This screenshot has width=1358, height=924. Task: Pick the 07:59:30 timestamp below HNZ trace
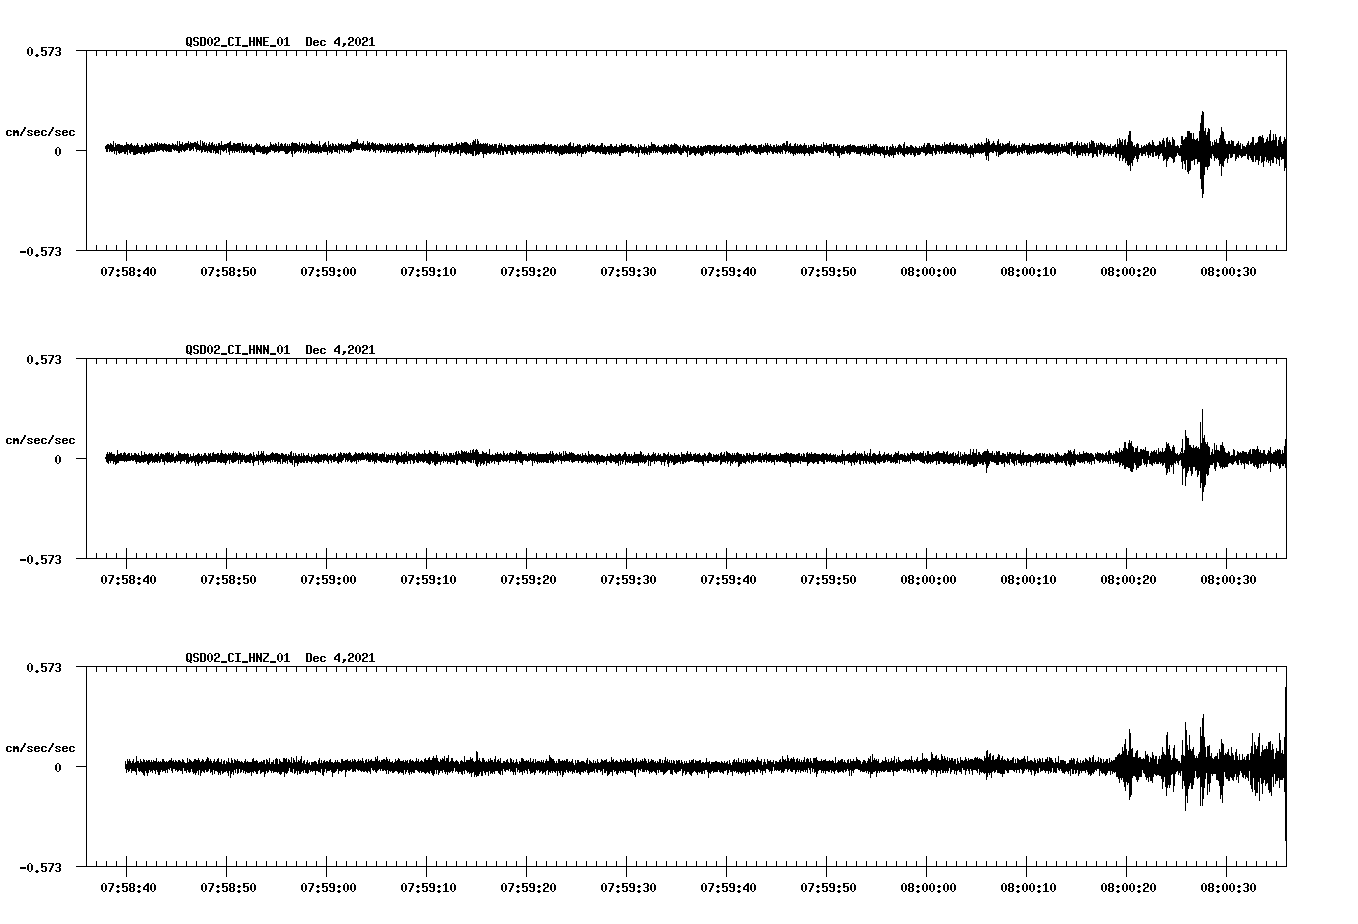coord(628,888)
